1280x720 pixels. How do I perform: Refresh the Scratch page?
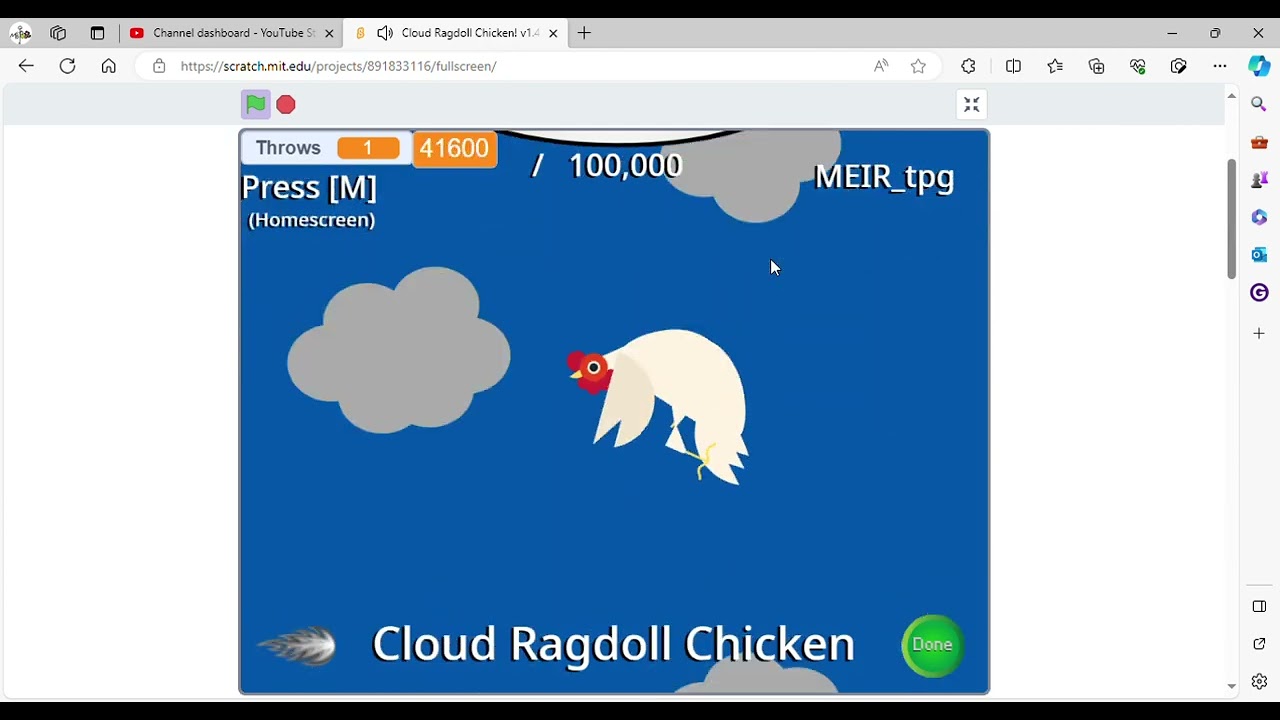pyautogui.click(x=67, y=66)
